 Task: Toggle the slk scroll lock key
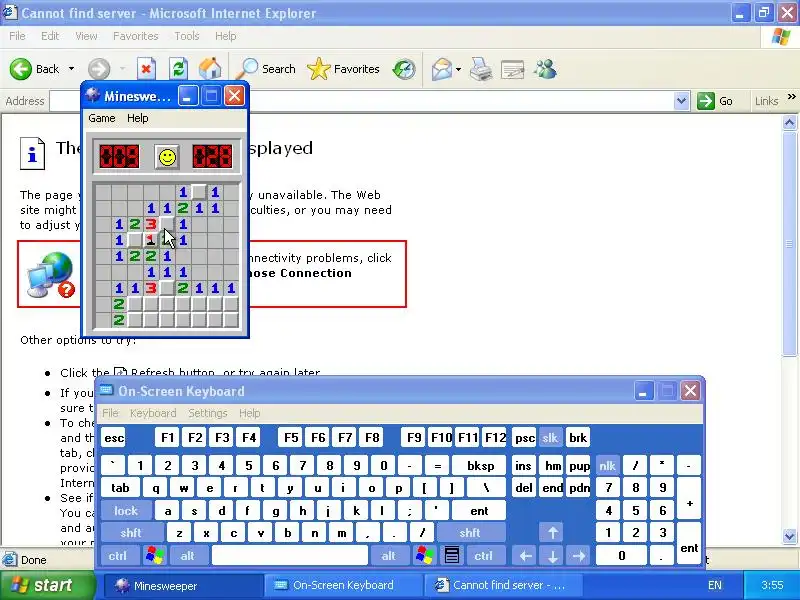coord(550,438)
